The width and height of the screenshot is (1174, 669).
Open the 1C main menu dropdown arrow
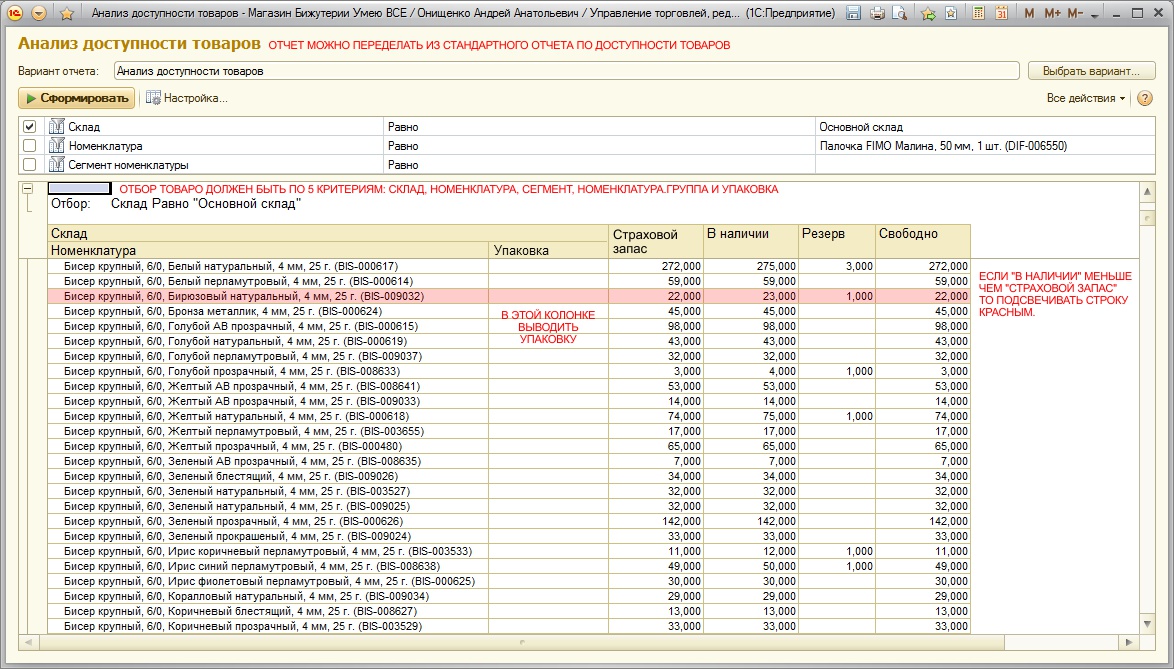pos(39,13)
